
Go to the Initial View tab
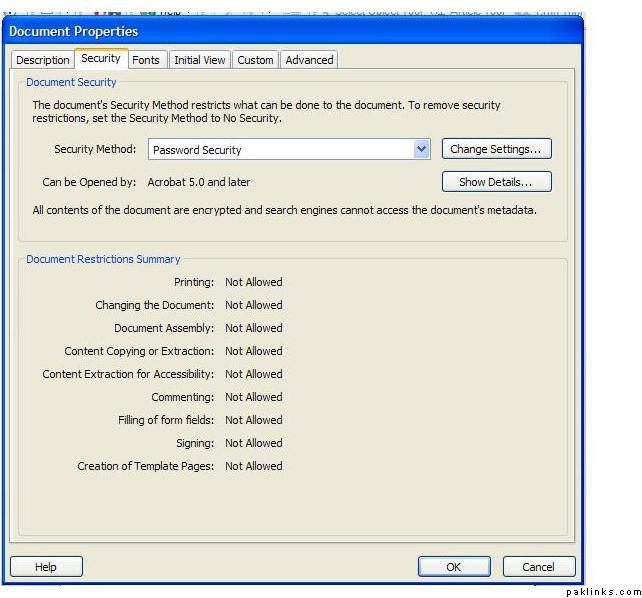pos(200,60)
